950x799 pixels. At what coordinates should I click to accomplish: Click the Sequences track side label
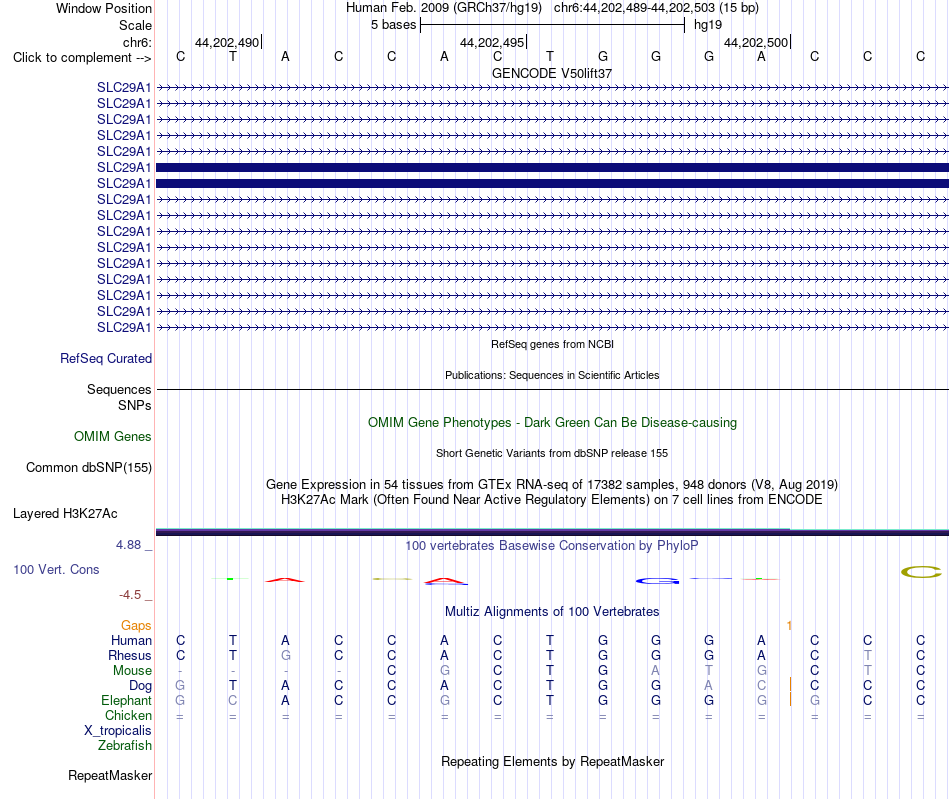pyautogui.click(x=119, y=390)
